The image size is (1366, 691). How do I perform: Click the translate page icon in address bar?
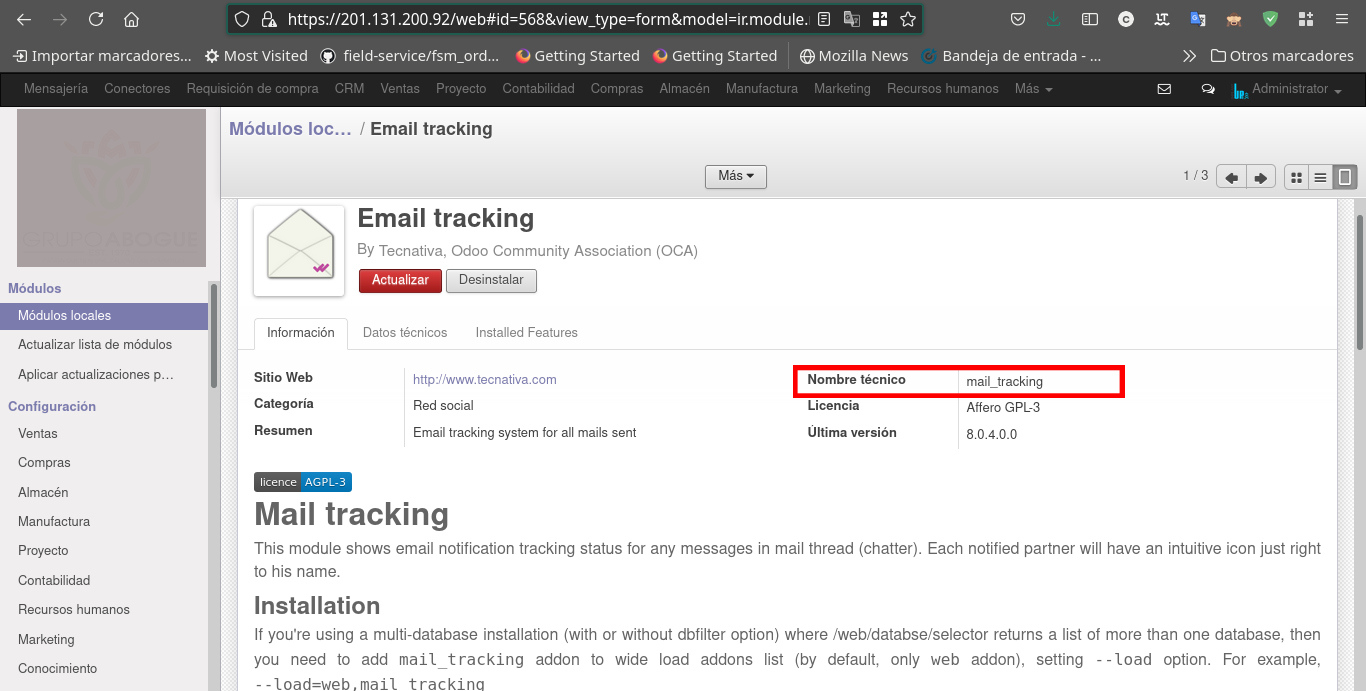[851, 19]
